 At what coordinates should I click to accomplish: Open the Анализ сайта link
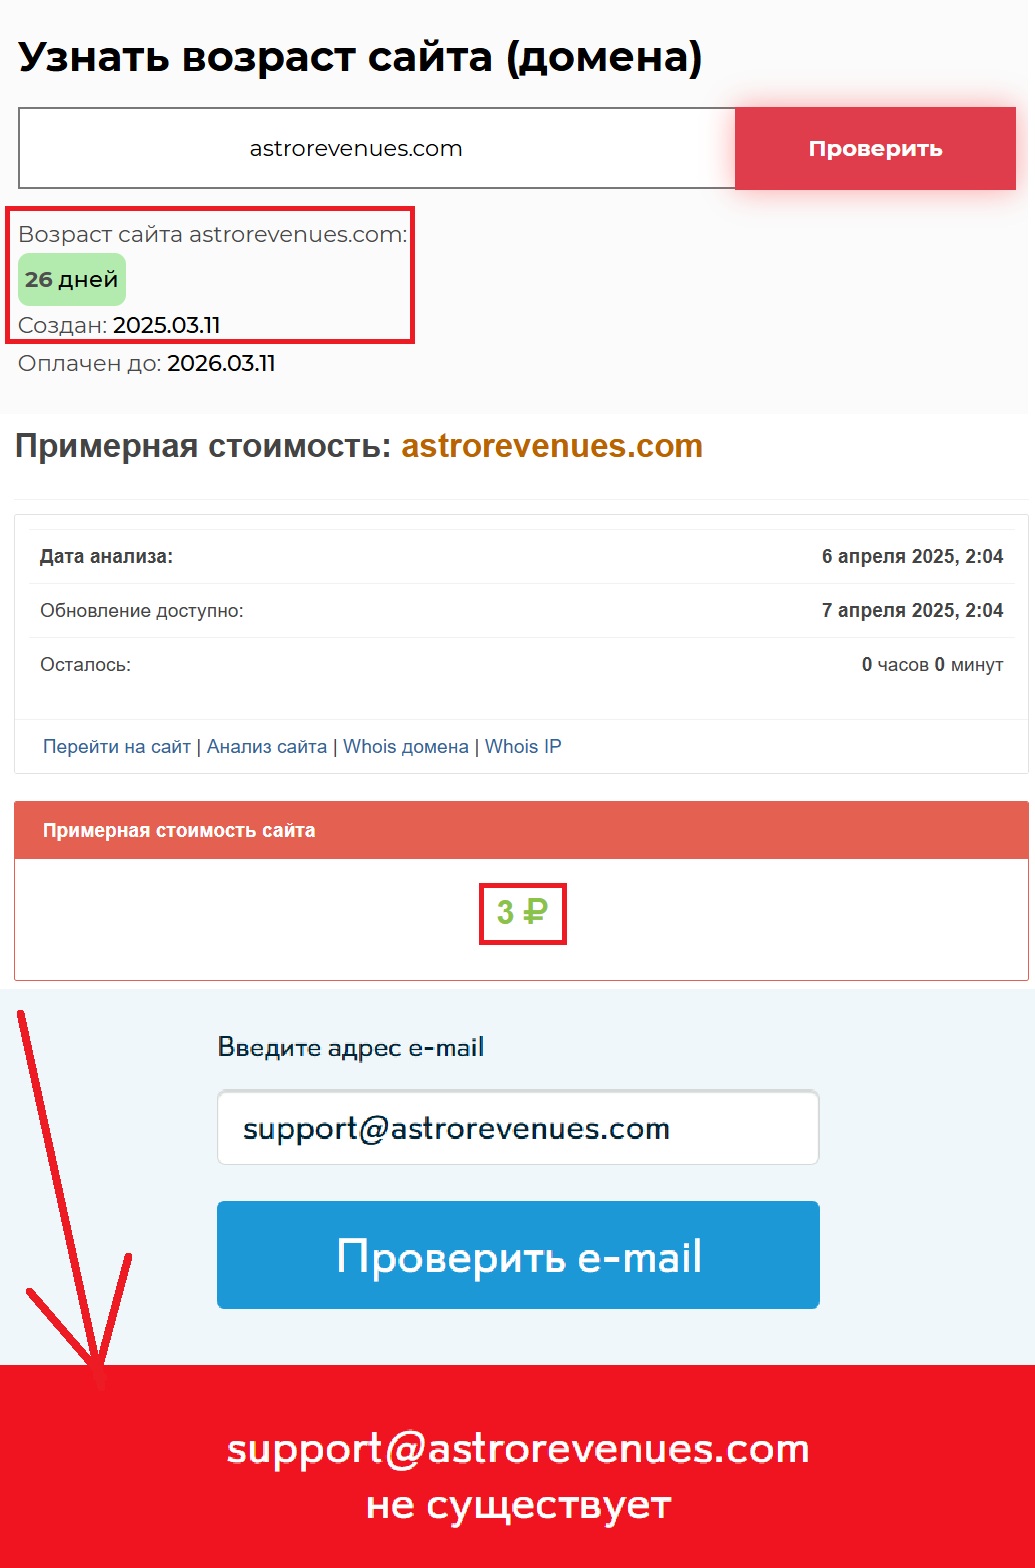[x=267, y=746]
